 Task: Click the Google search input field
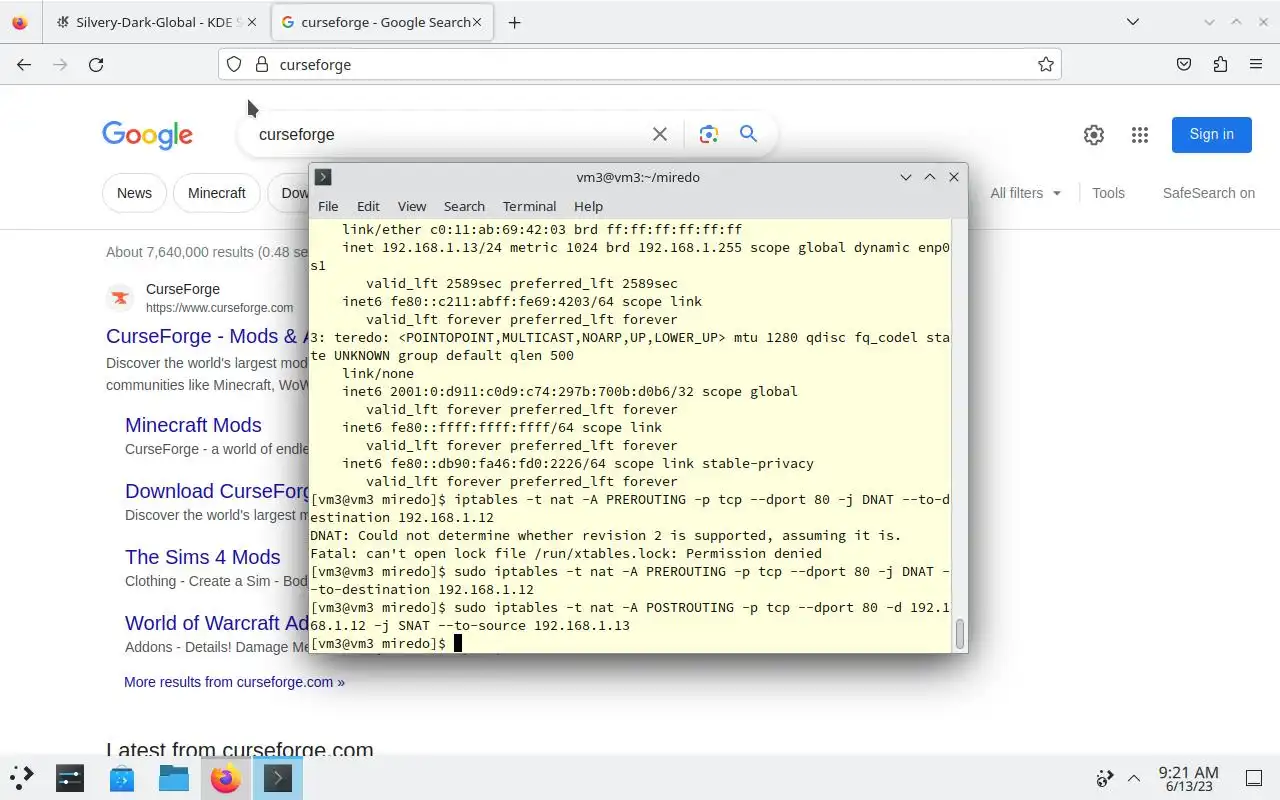pos(450,134)
